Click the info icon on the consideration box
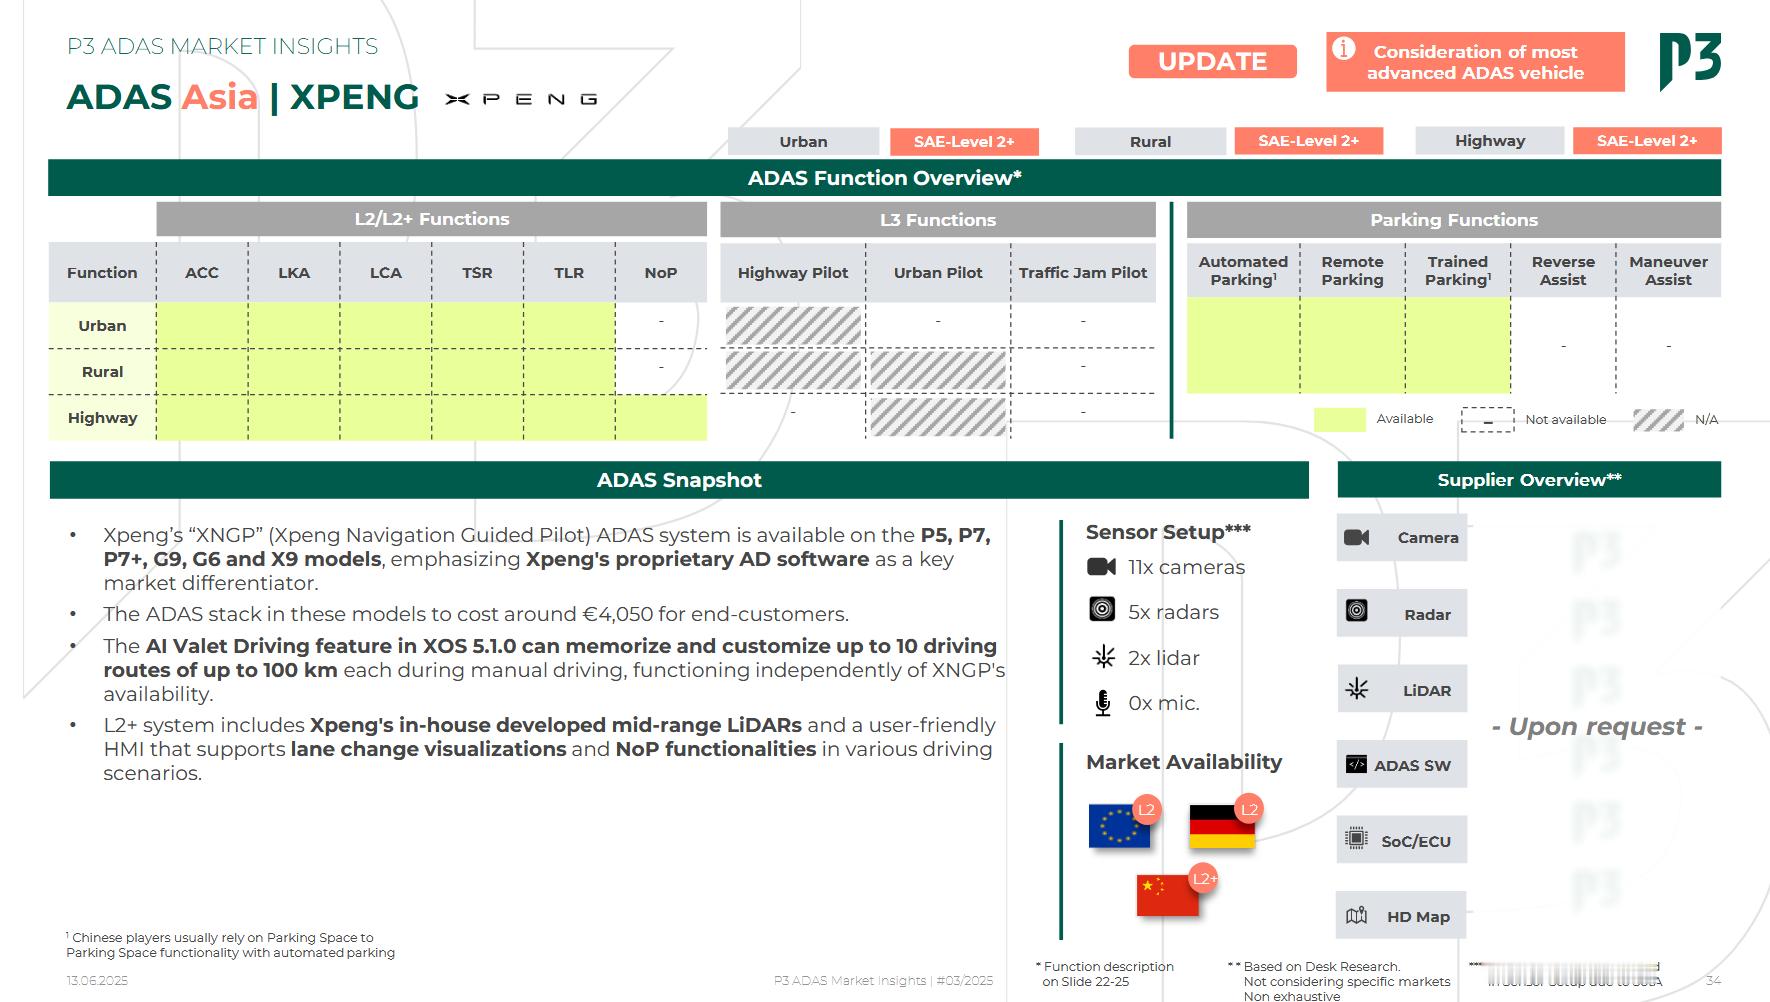1770x1002 pixels. coord(1344,49)
